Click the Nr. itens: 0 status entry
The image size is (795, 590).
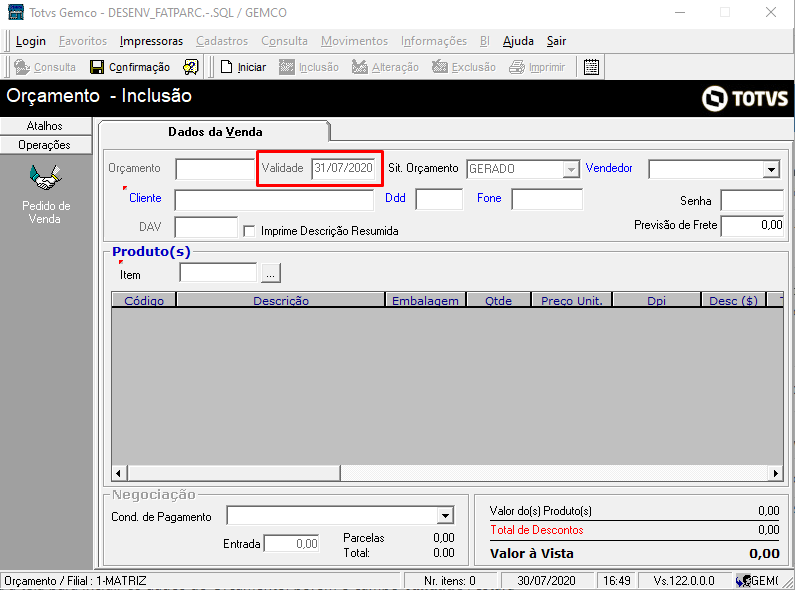click(x=450, y=580)
